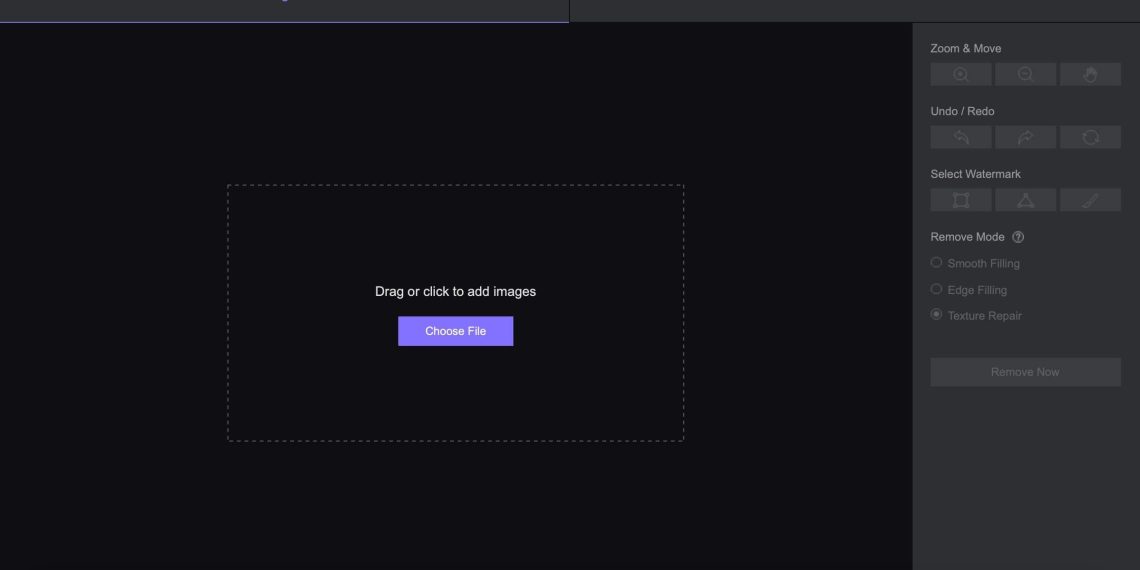Choose the Texture Repair radio option
The height and width of the screenshot is (570, 1140).
pos(937,315)
